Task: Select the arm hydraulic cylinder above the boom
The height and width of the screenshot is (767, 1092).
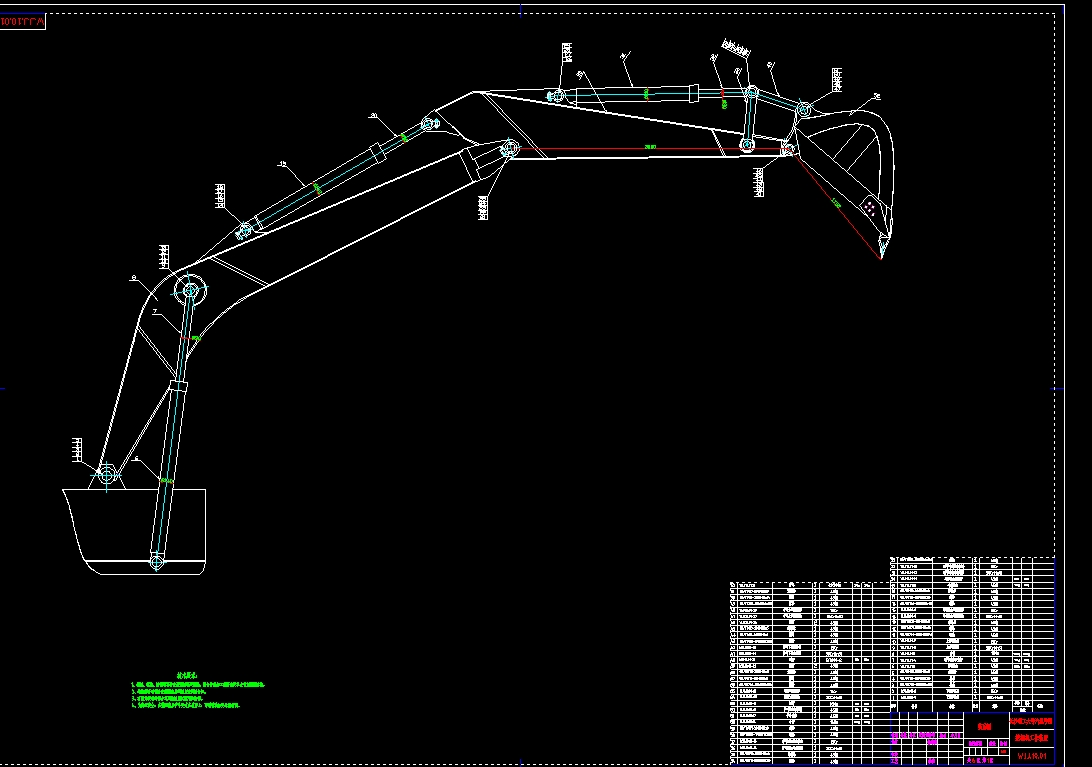Action: click(336, 178)
